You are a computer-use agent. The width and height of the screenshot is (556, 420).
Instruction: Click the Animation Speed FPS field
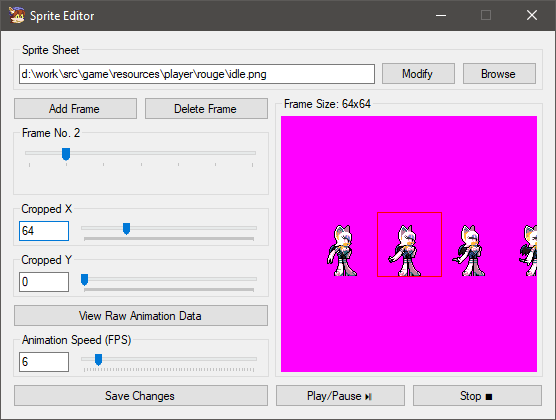pos(44,362)
